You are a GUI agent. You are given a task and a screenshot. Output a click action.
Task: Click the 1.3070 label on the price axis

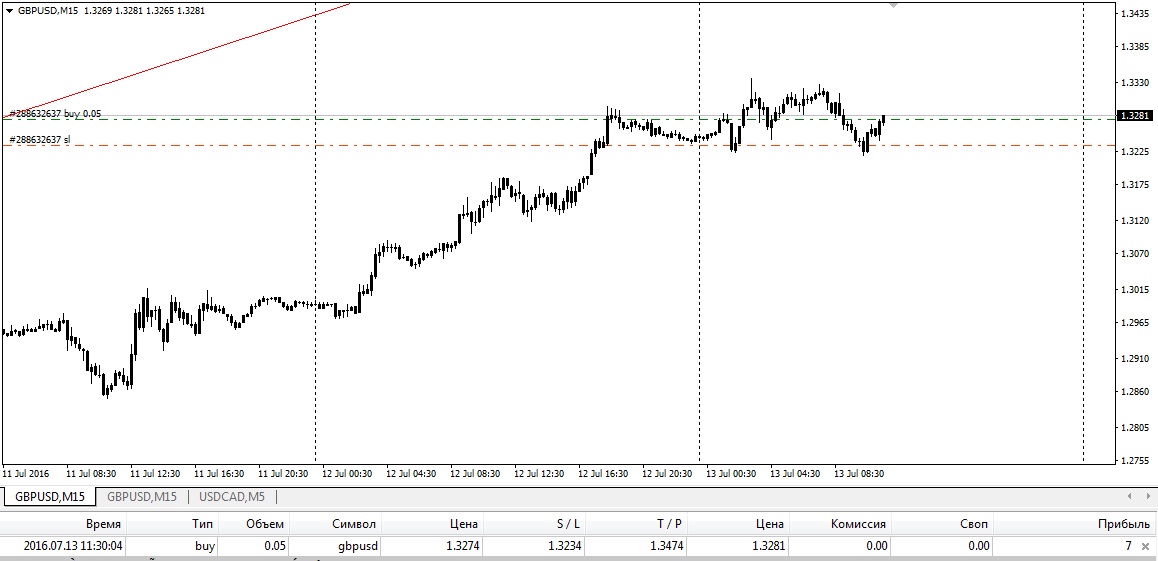pos(1137,254)
